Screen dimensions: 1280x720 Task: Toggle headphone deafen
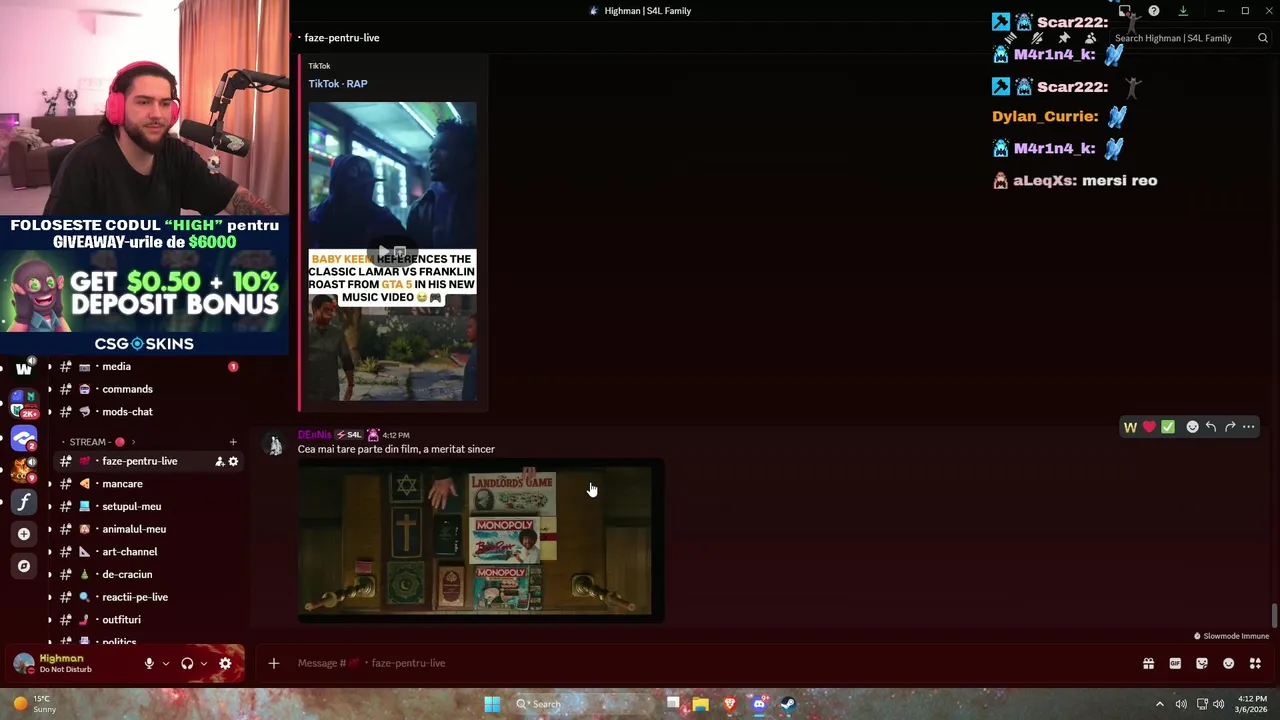point(187,663)
